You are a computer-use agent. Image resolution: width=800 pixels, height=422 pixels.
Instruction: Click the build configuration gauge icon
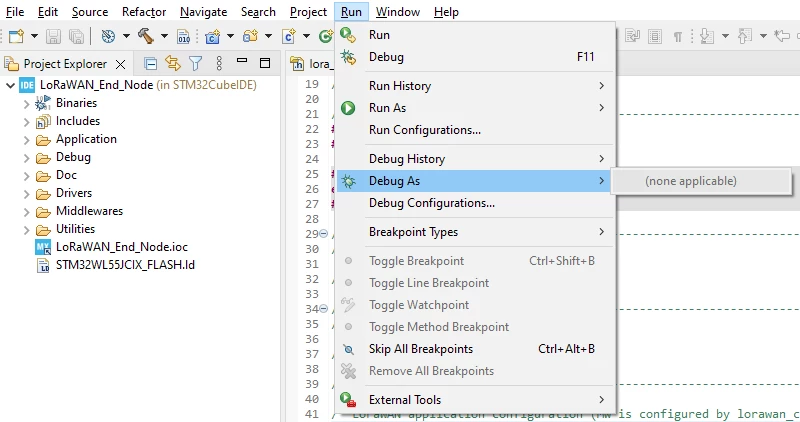pos(108,36)
